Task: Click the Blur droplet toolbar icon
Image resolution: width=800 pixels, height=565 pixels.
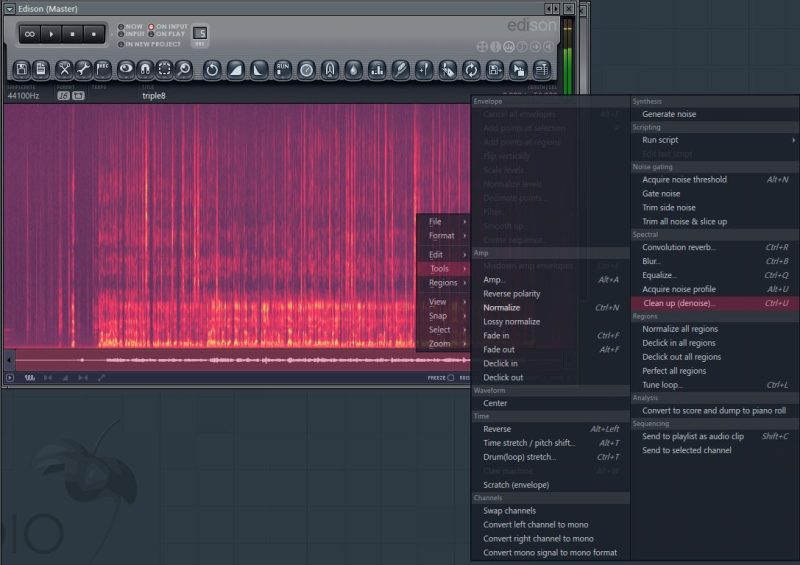Action: tap(353, 69)
